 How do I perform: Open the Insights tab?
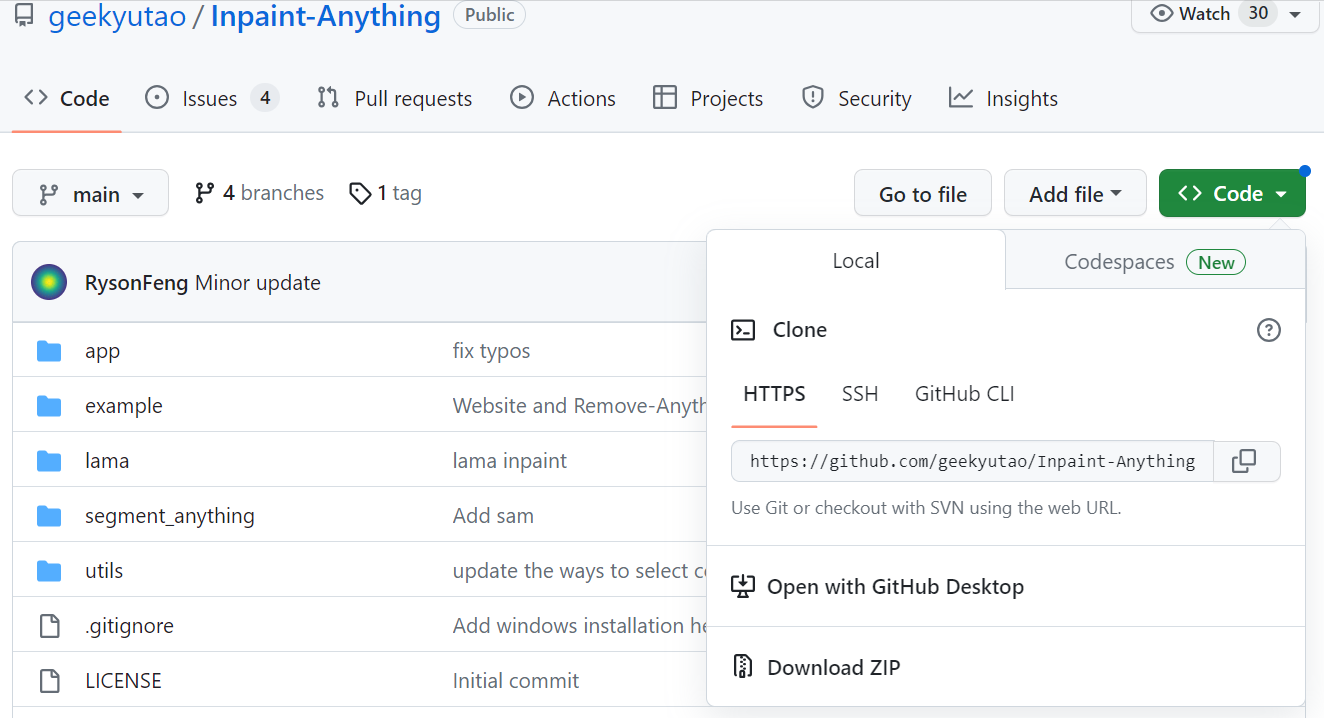click(x=1003, y=98)
